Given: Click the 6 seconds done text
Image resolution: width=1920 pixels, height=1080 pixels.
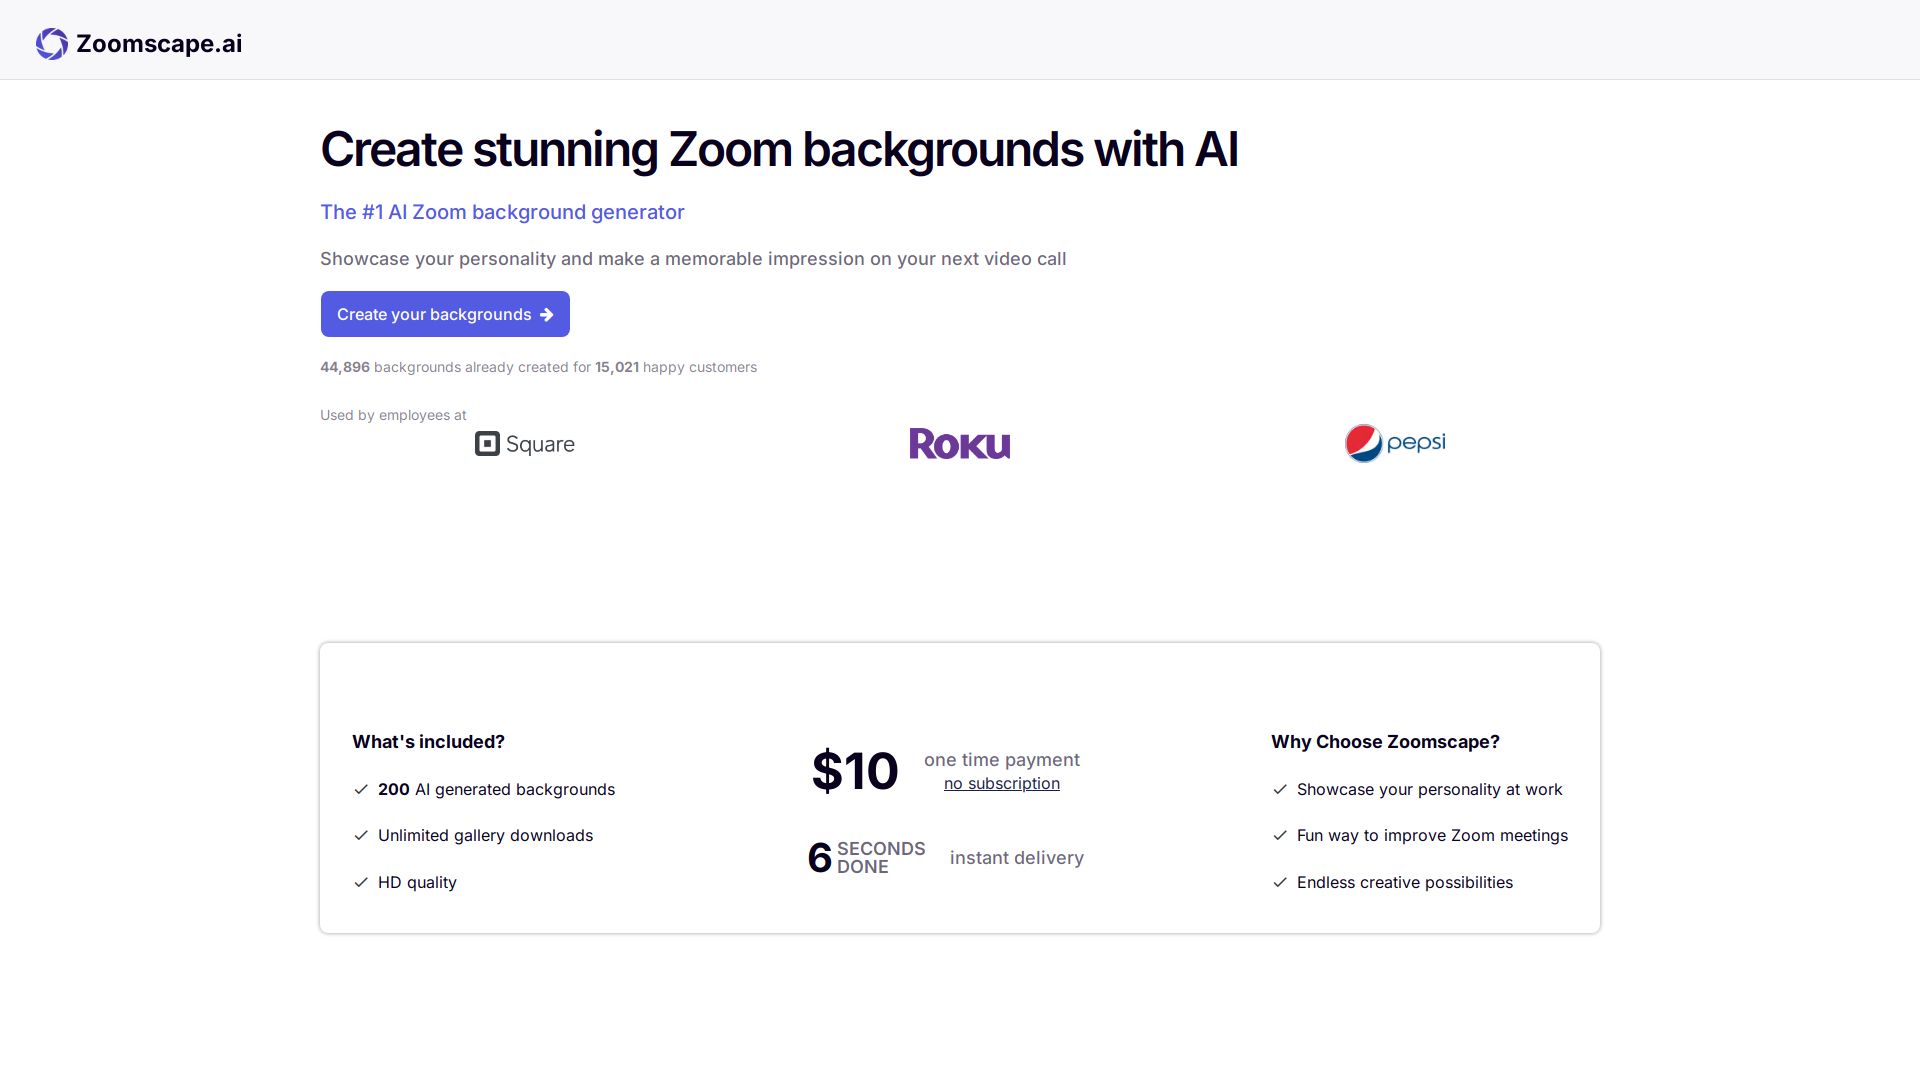Looking at the screenshot, I should [x=866, y=858].
